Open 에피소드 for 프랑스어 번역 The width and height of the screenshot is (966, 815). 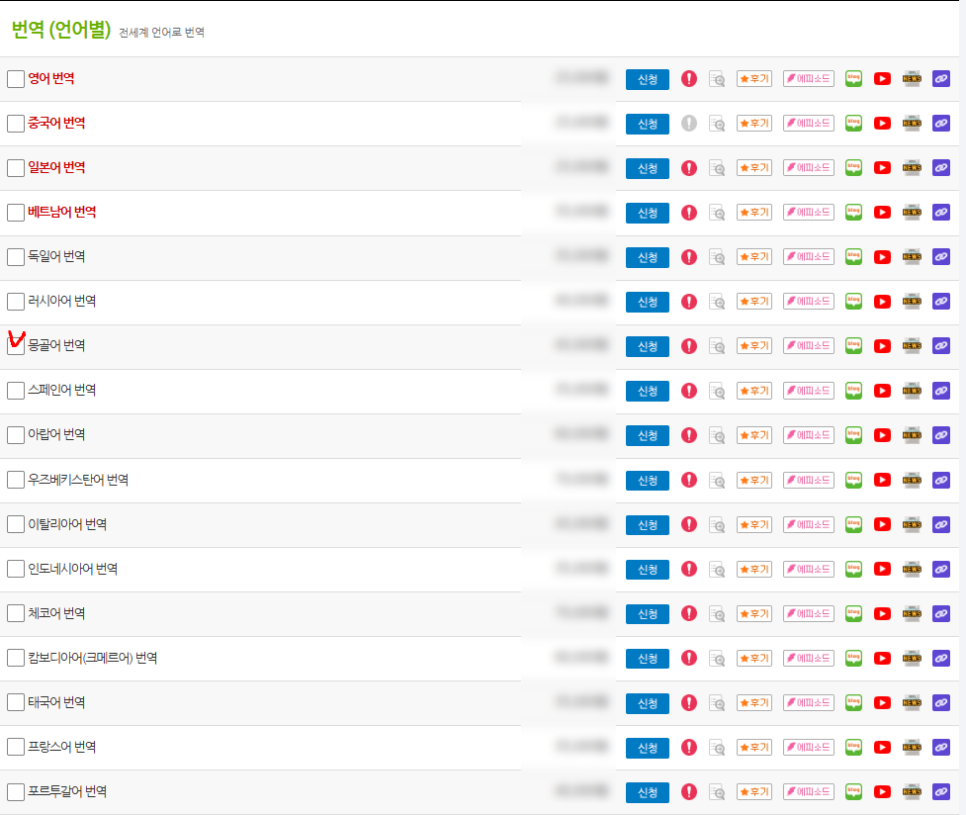click(x=808, y=747)
